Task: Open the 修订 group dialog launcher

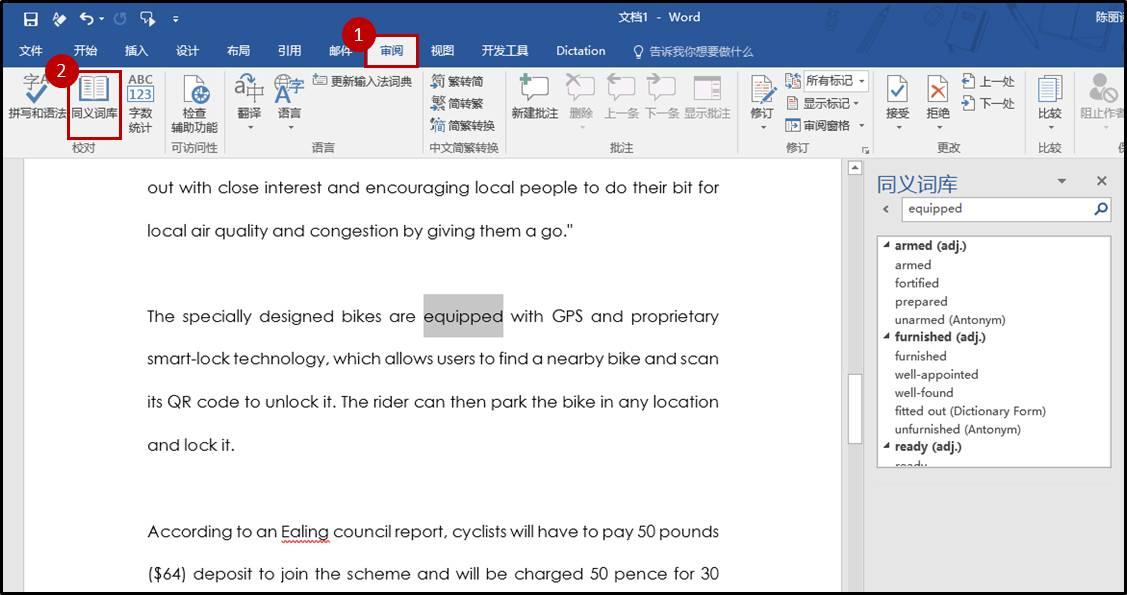Action: 865,149
